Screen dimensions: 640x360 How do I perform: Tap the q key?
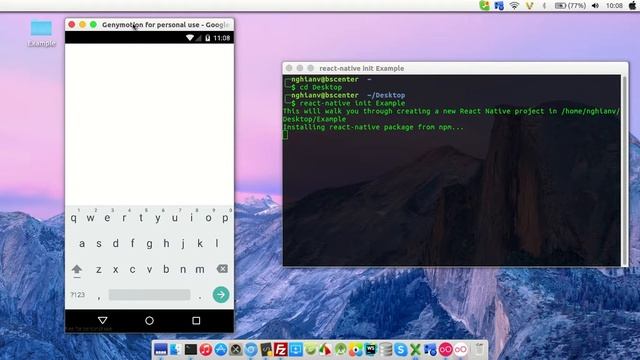pos(73,218)
